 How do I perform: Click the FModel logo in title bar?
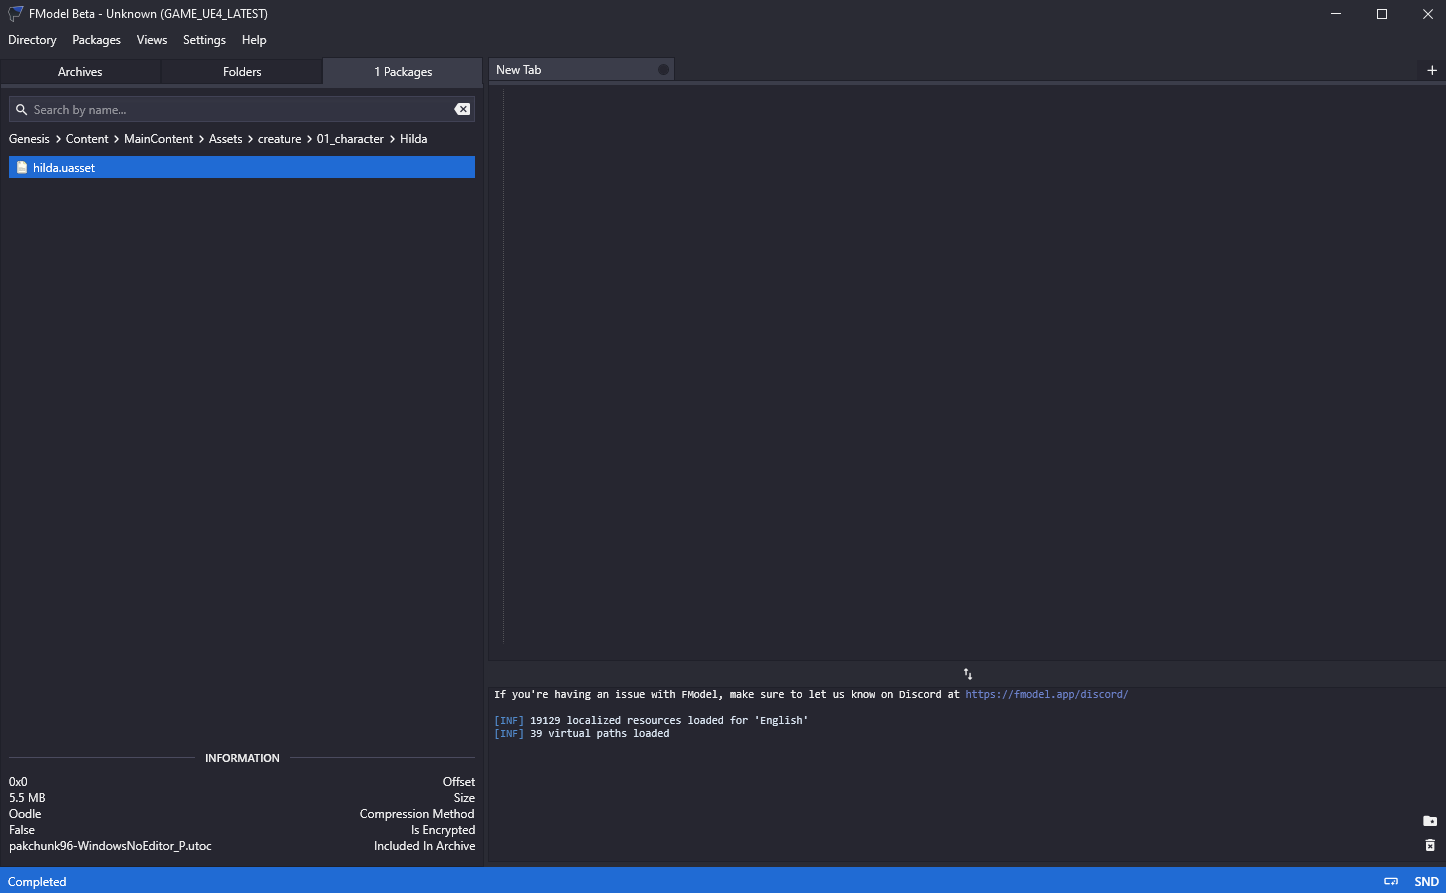click(x=16, y=14)
